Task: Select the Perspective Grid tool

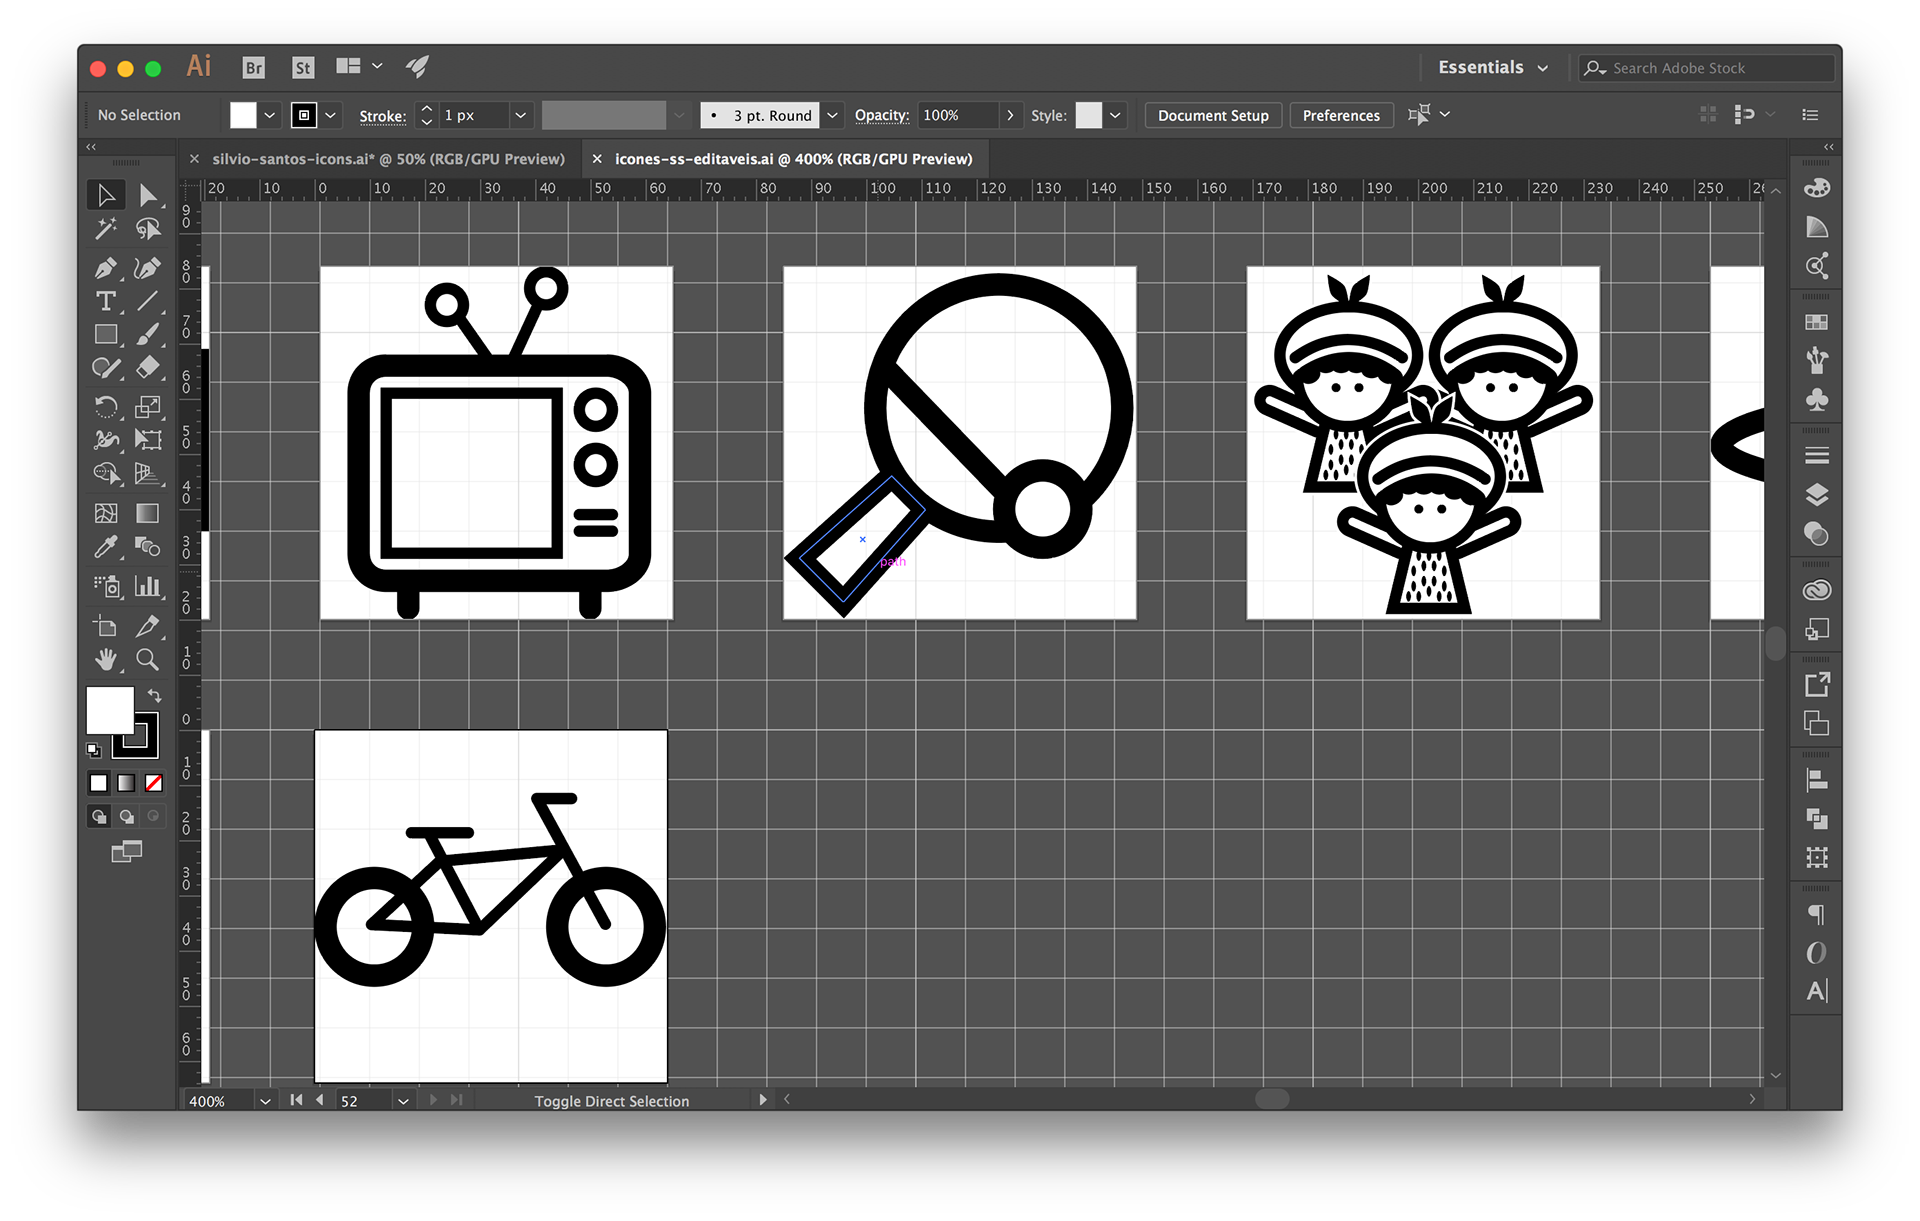Action: click(x=148, y=473)
